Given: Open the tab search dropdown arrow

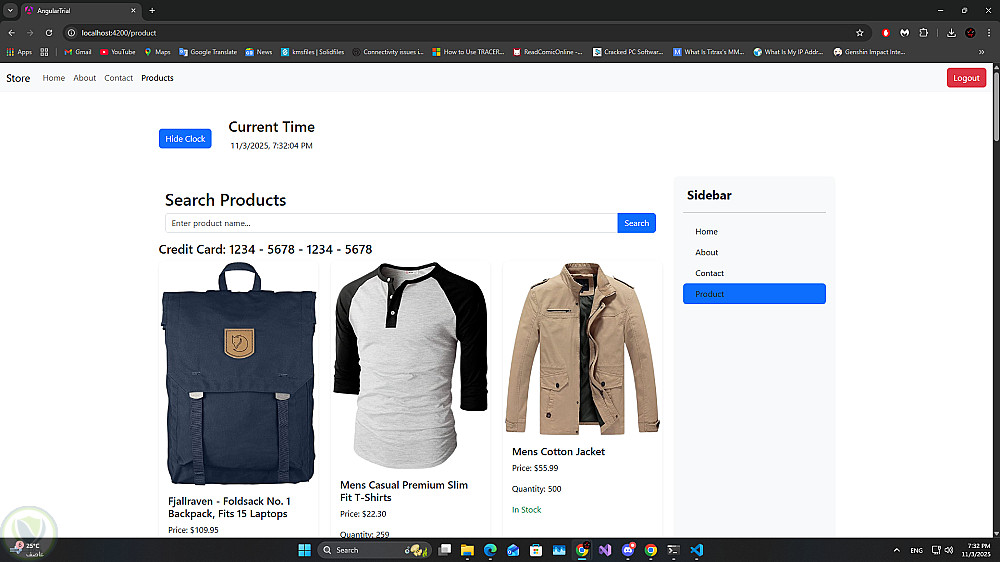Looking at the screenshot, I should pos(10,10).
